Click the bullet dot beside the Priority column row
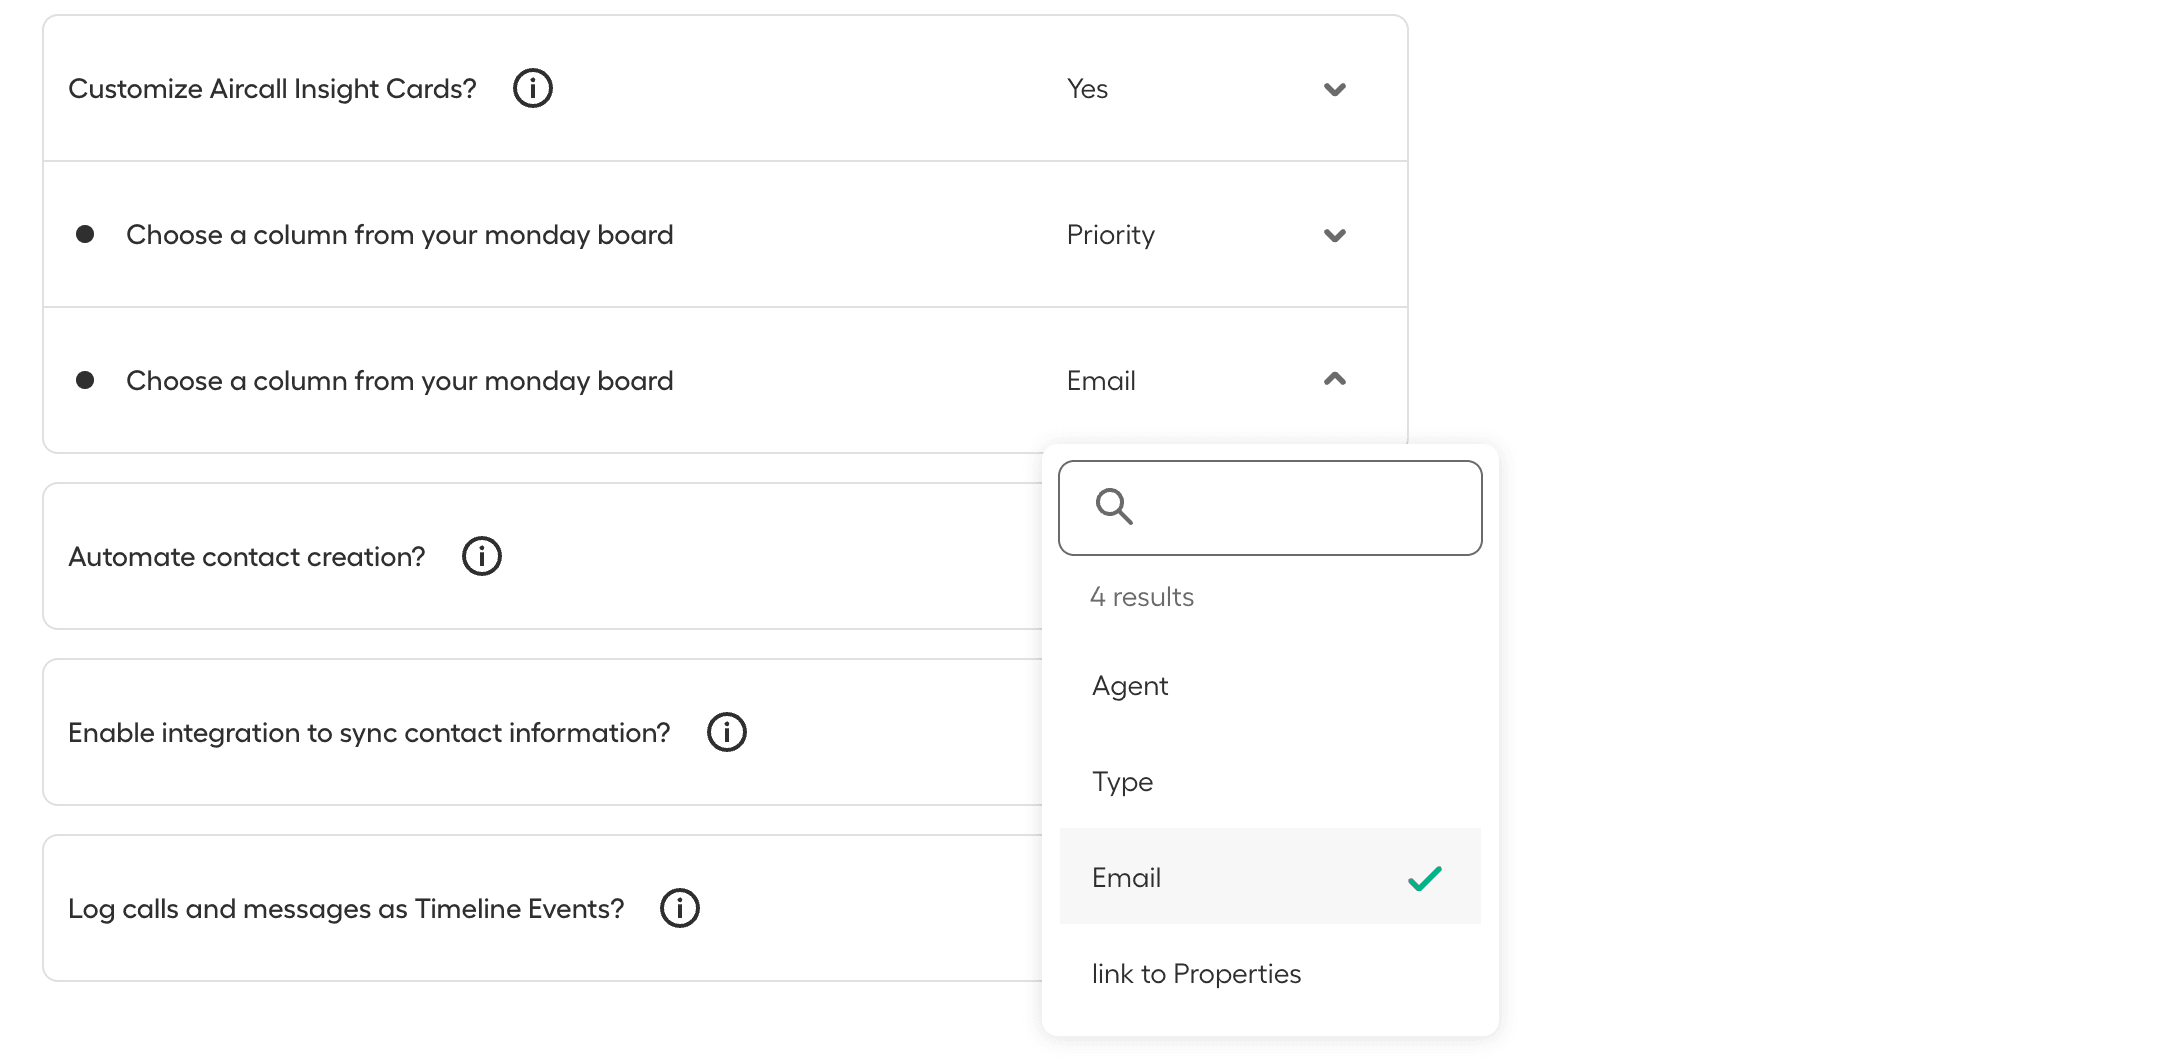The width and height of the screenshot is (2158, 1058). tap(85, 234)
